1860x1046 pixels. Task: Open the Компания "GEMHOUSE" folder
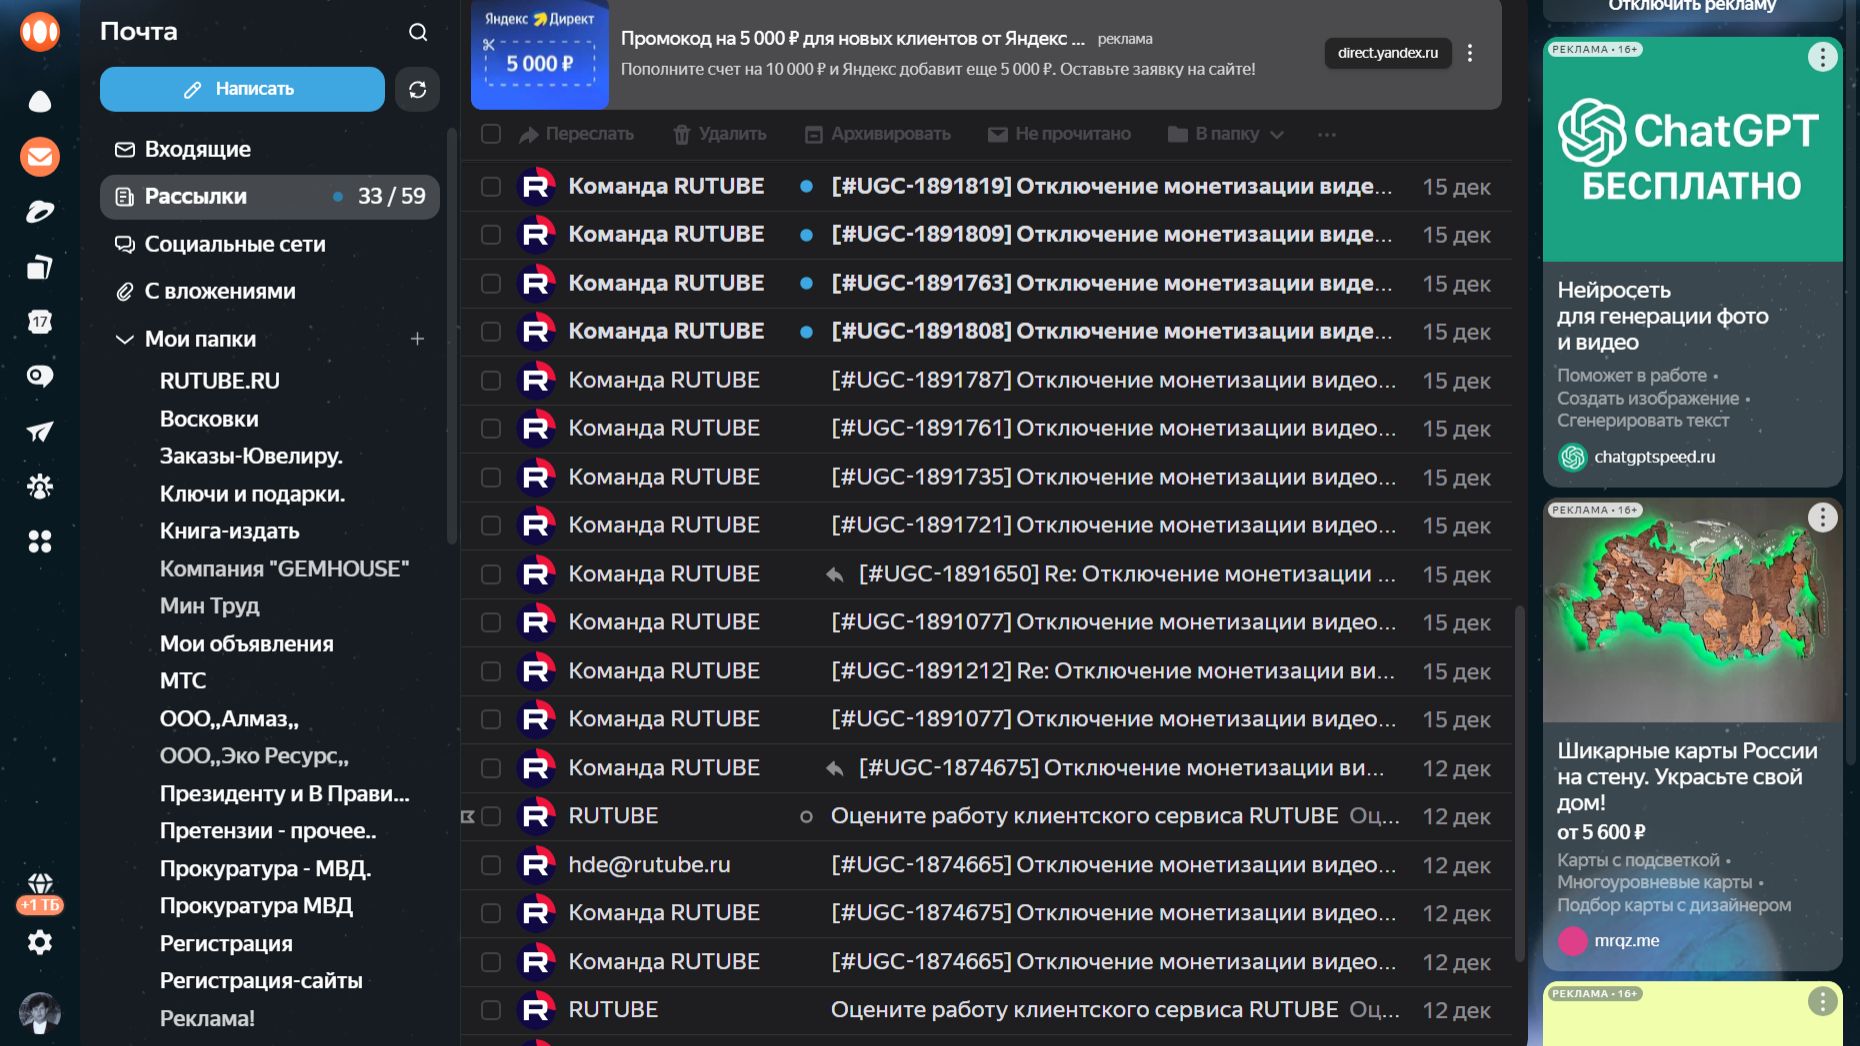click(285, 569)
